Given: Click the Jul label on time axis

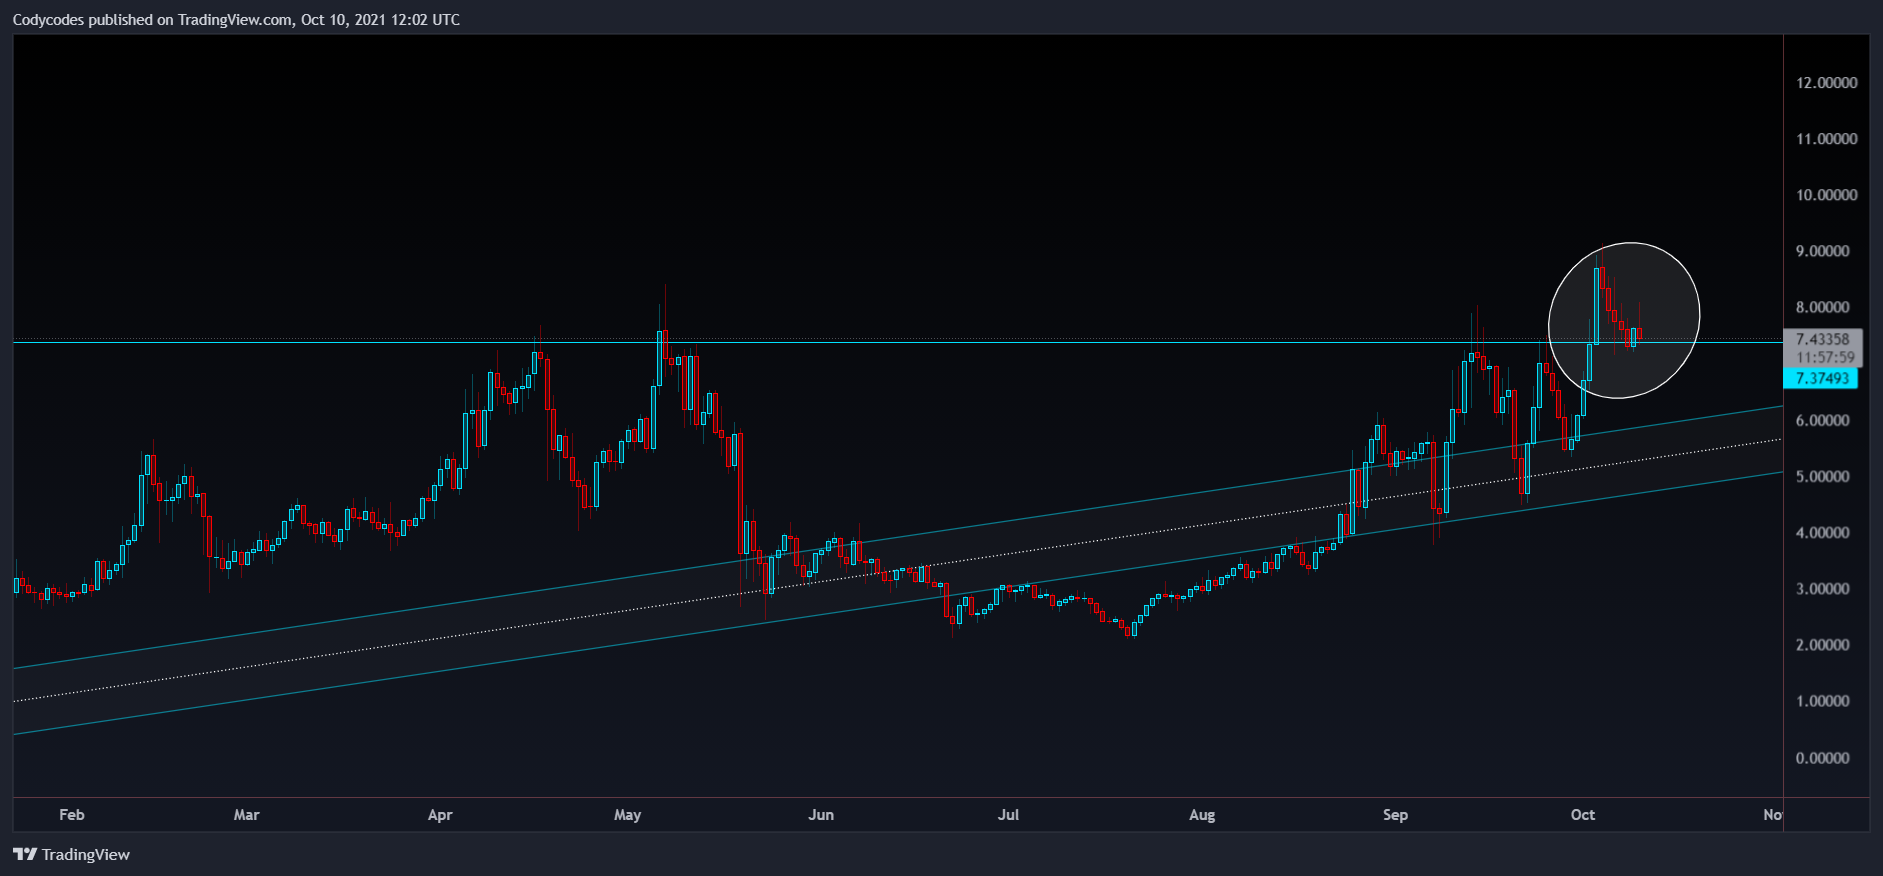Looking at the screenshot, I should tap(1008, 814).
